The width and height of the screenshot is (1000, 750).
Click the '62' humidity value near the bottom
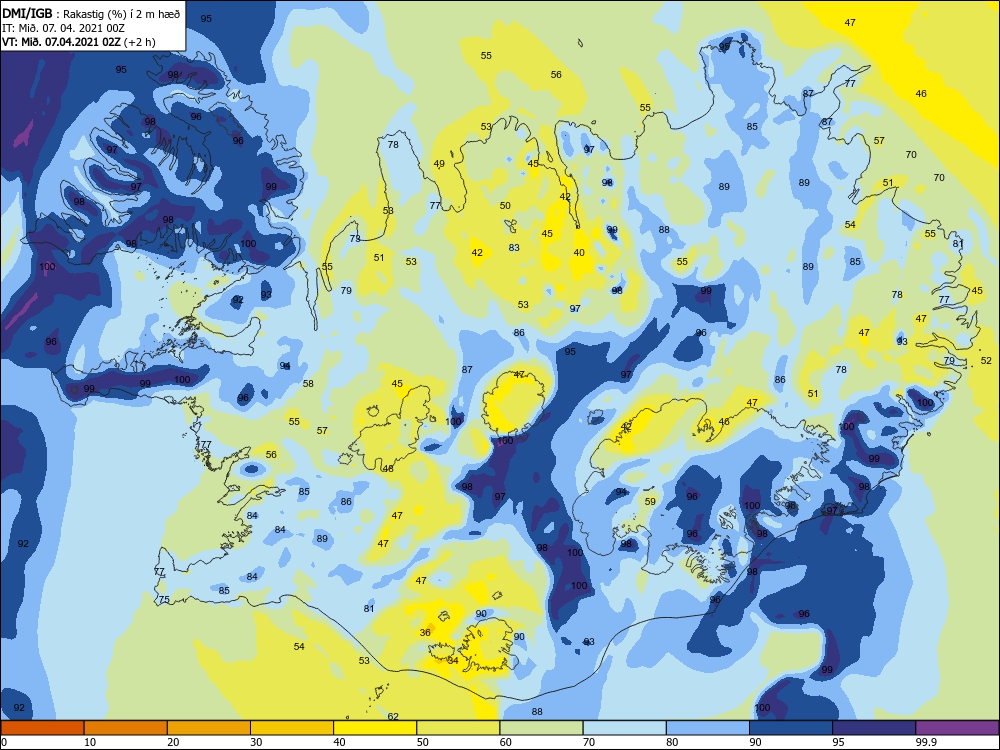coord(393,716)
